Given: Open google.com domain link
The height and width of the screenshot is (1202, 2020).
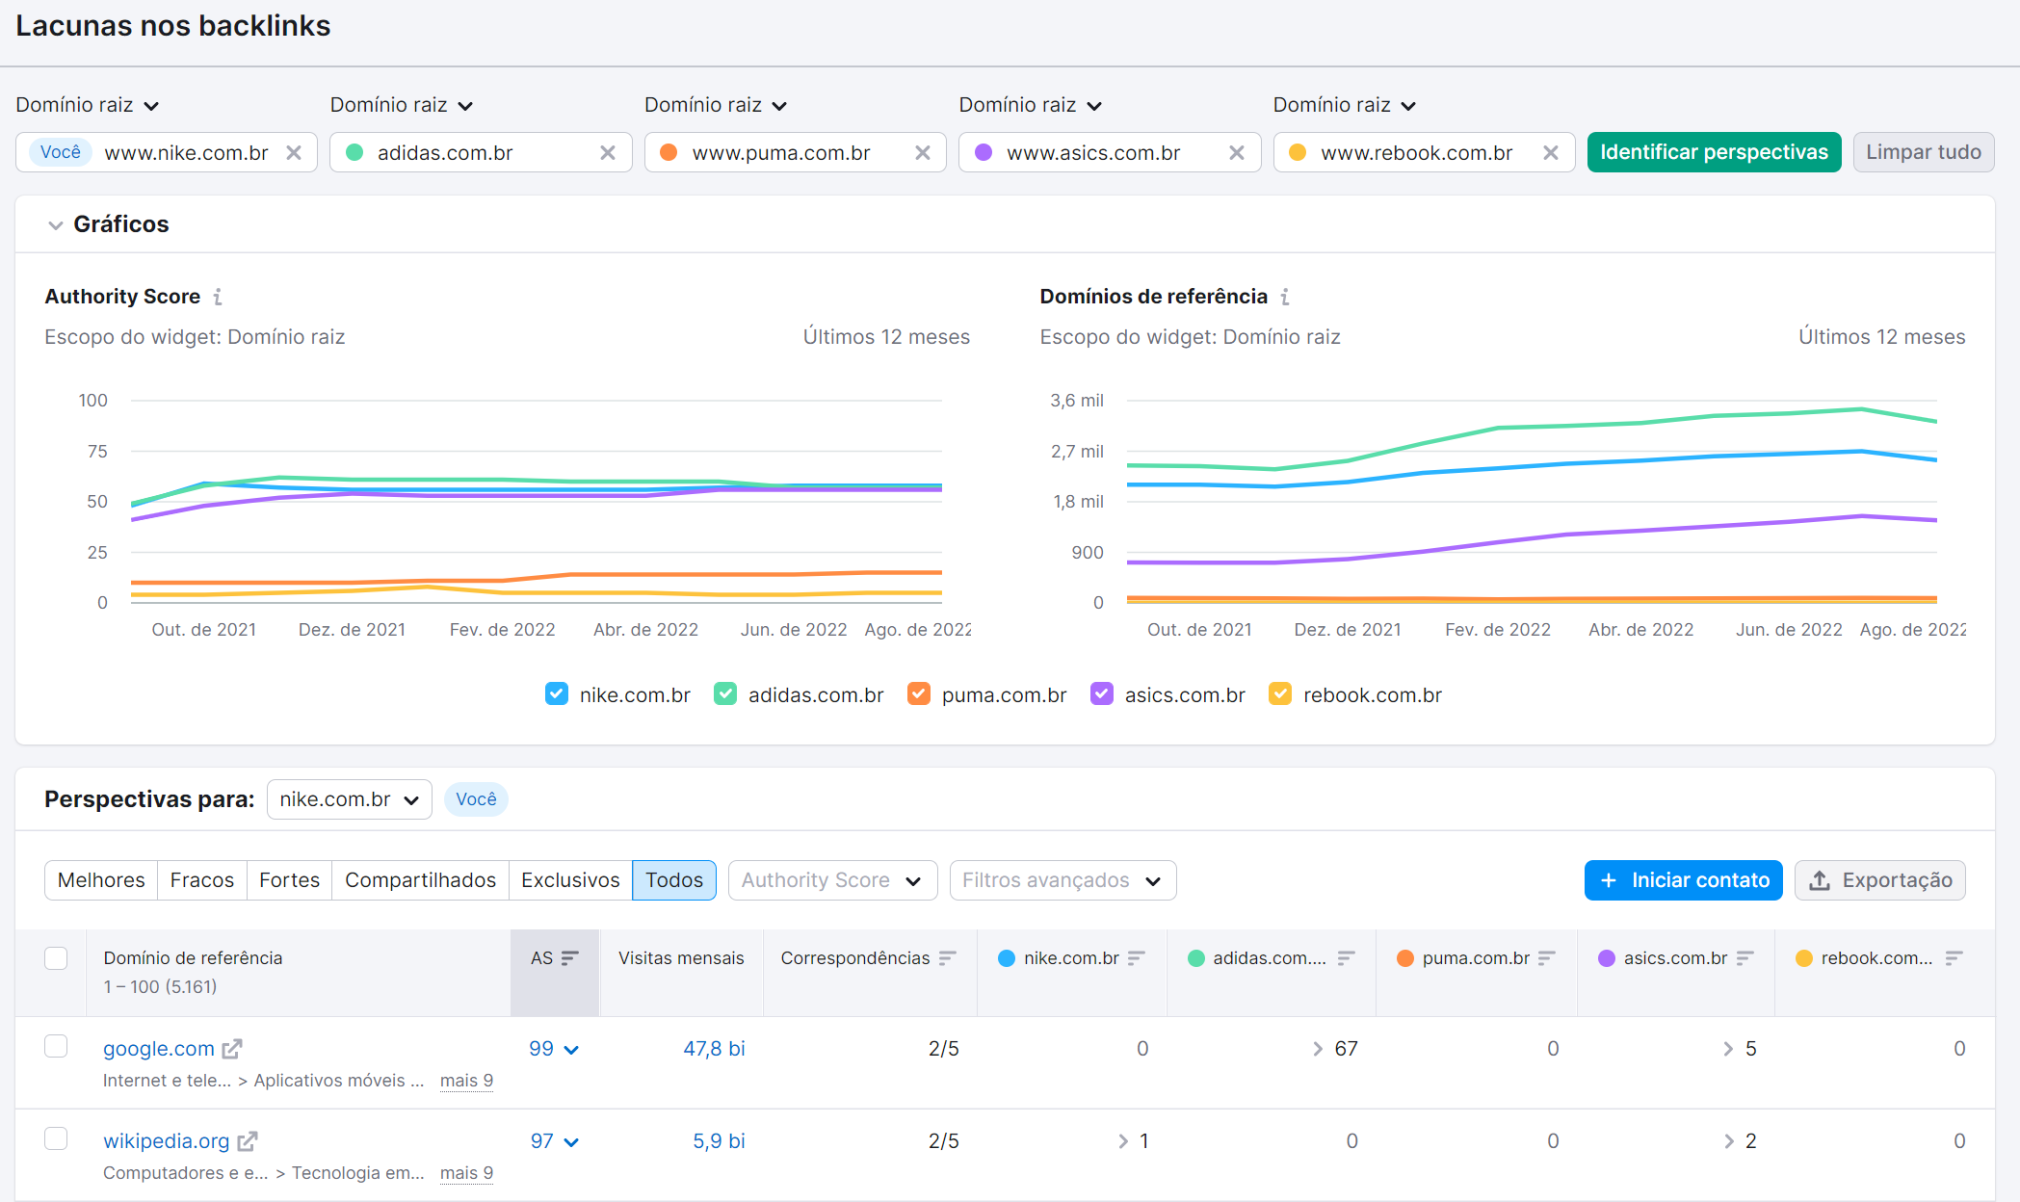Looking at the screenshot, I should [x=159, y=1049].
